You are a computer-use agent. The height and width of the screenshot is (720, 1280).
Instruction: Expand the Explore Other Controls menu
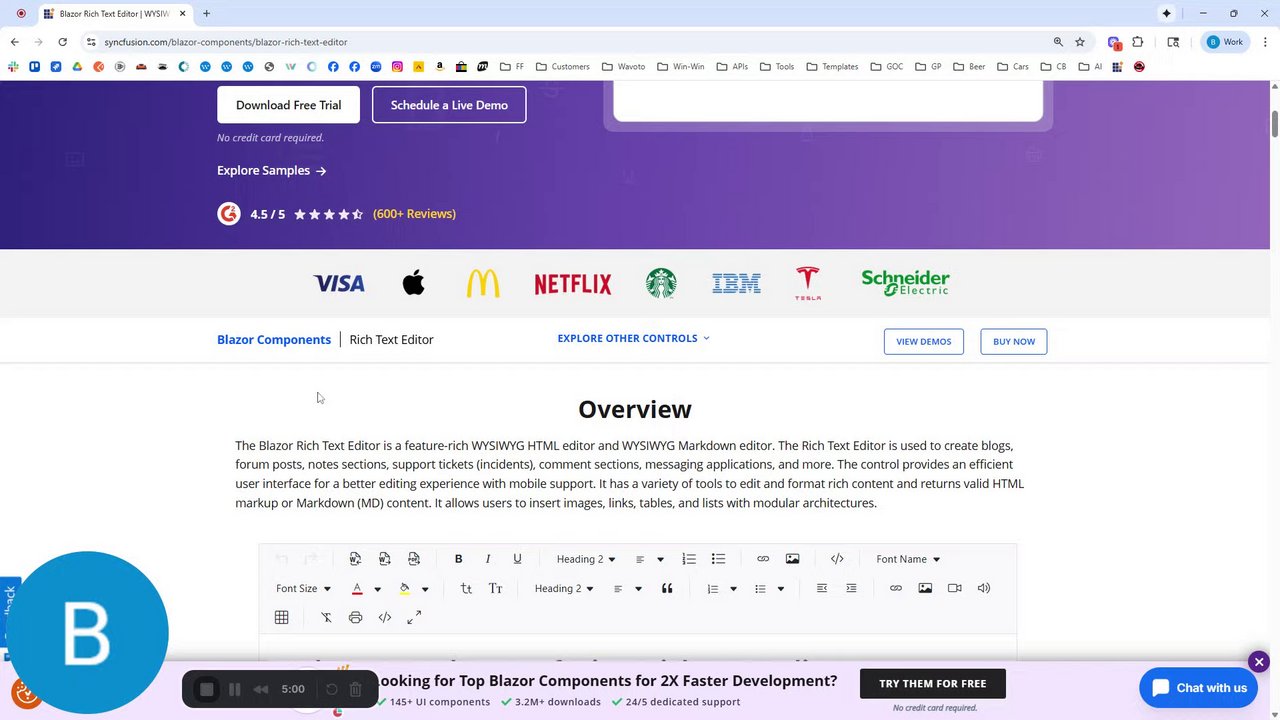[x=634, y=338]
